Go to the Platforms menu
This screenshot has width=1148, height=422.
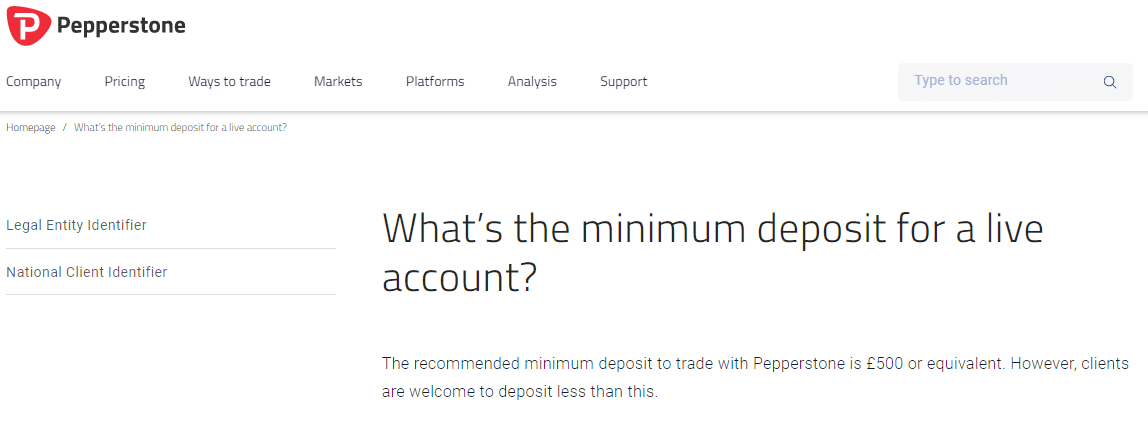435,82
